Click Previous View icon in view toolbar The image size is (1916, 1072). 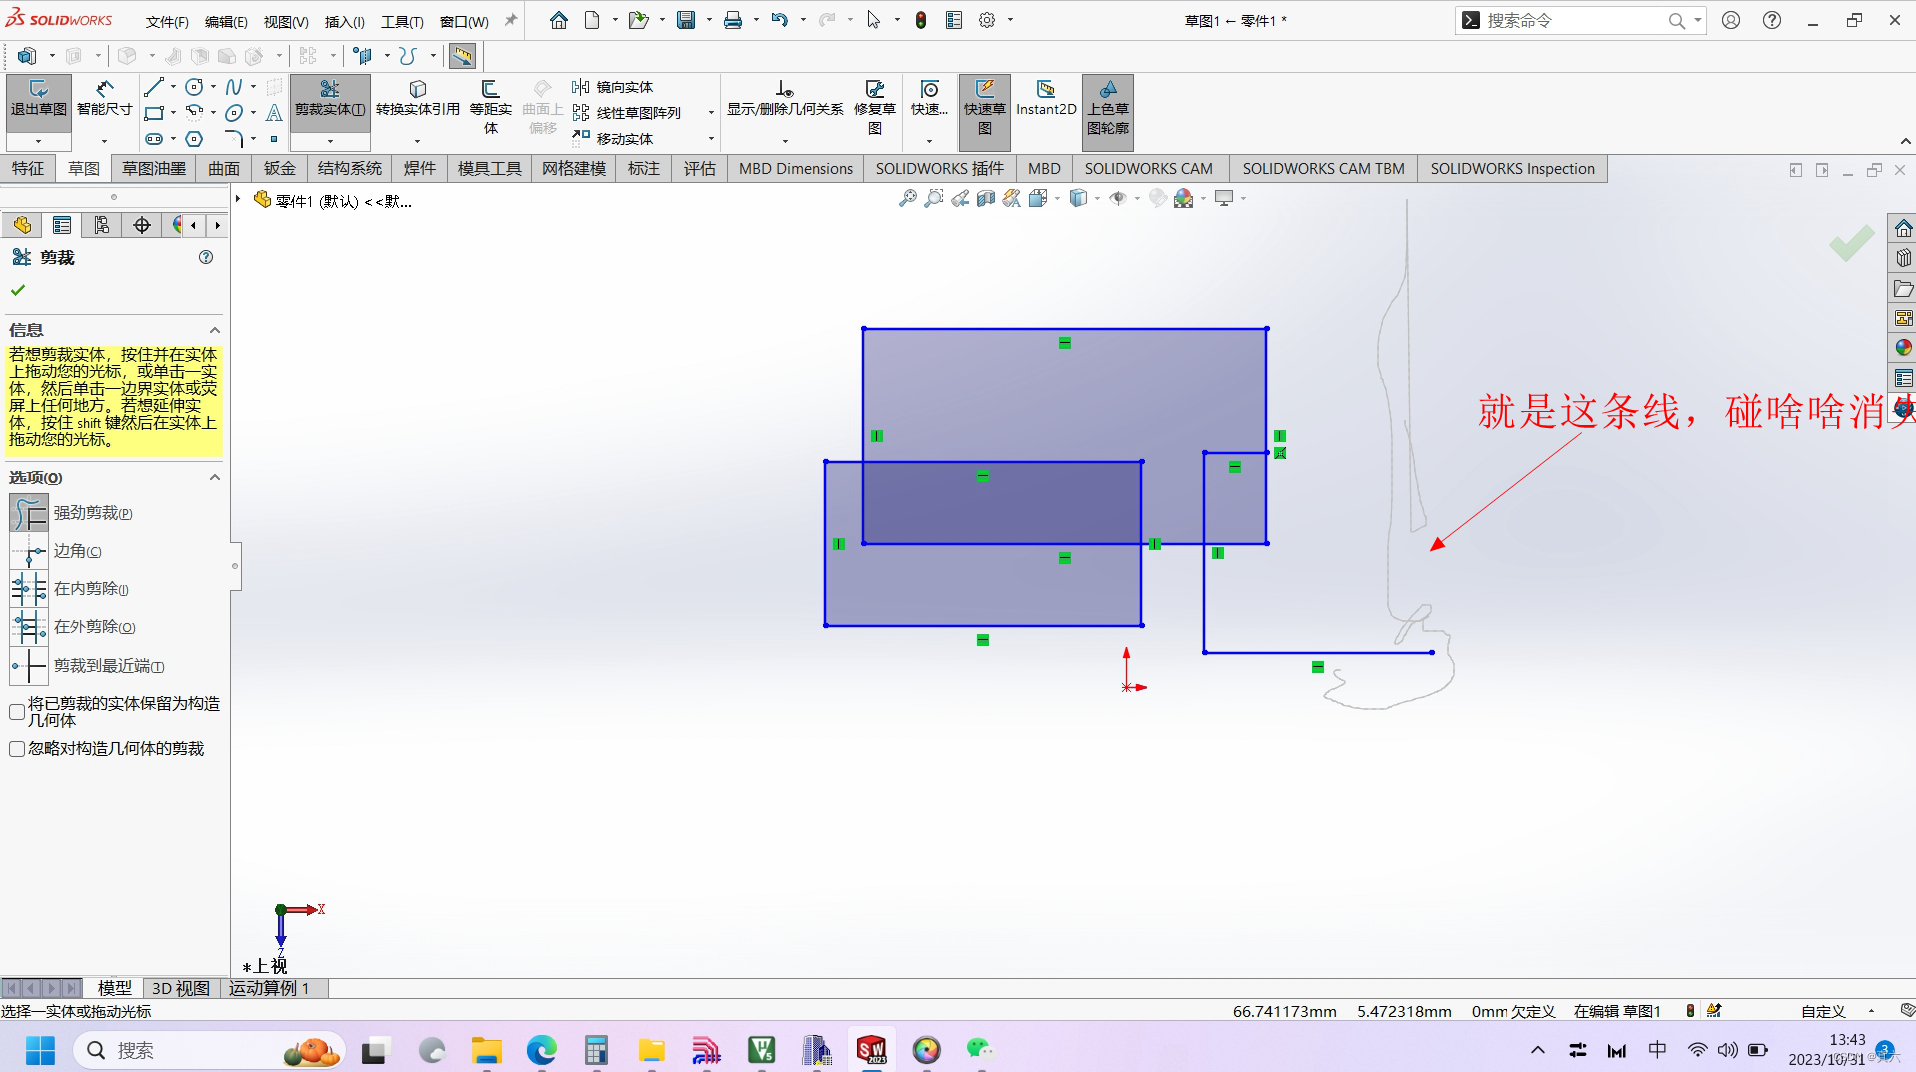click(960, 198)
